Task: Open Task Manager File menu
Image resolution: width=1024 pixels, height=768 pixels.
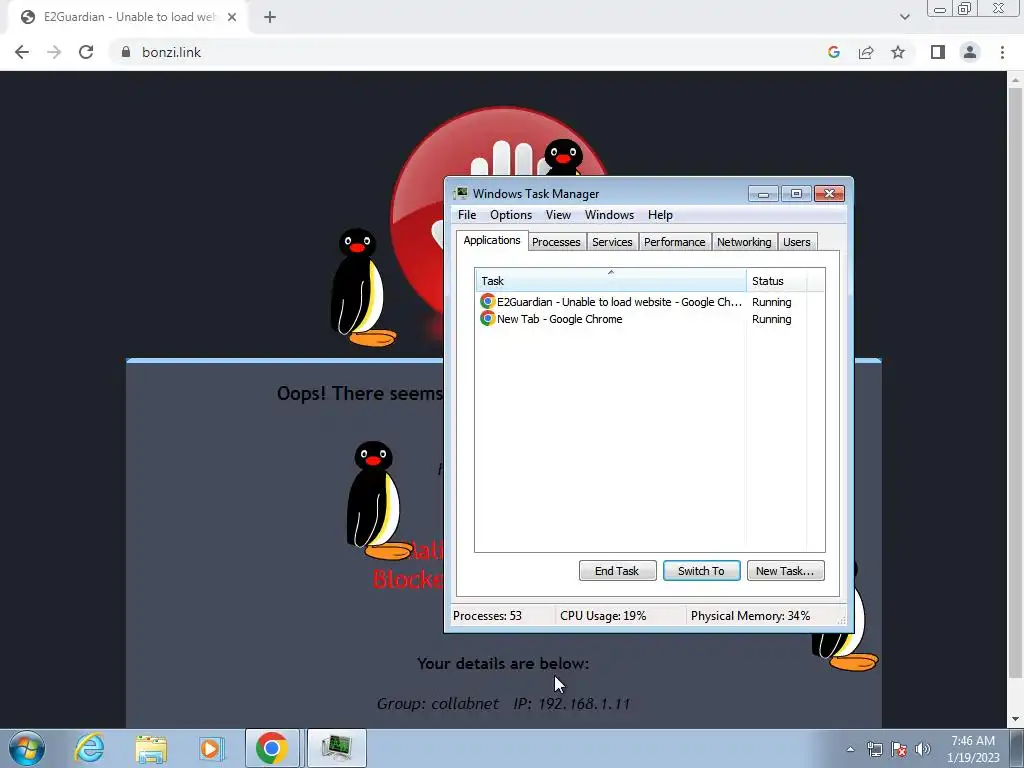Action: [x=467, y=215]
